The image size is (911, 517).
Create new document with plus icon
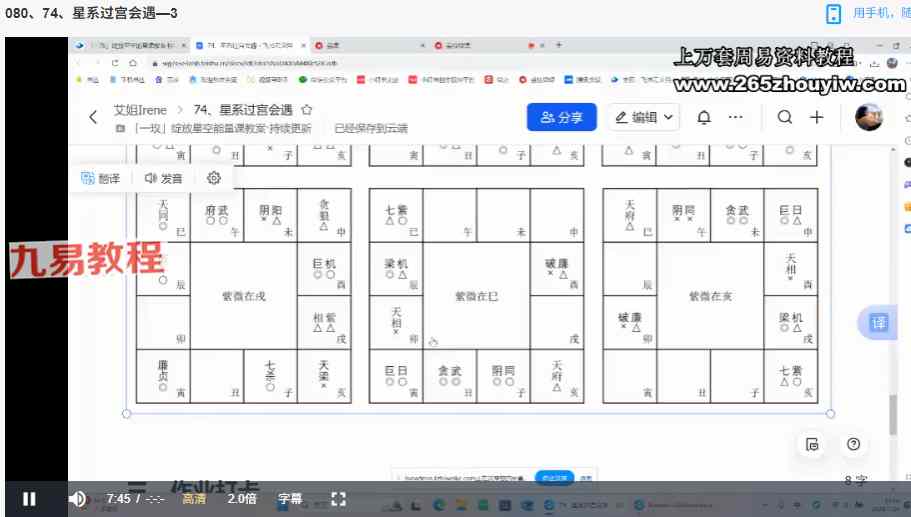pyautogui.click(x=816, y=117)
